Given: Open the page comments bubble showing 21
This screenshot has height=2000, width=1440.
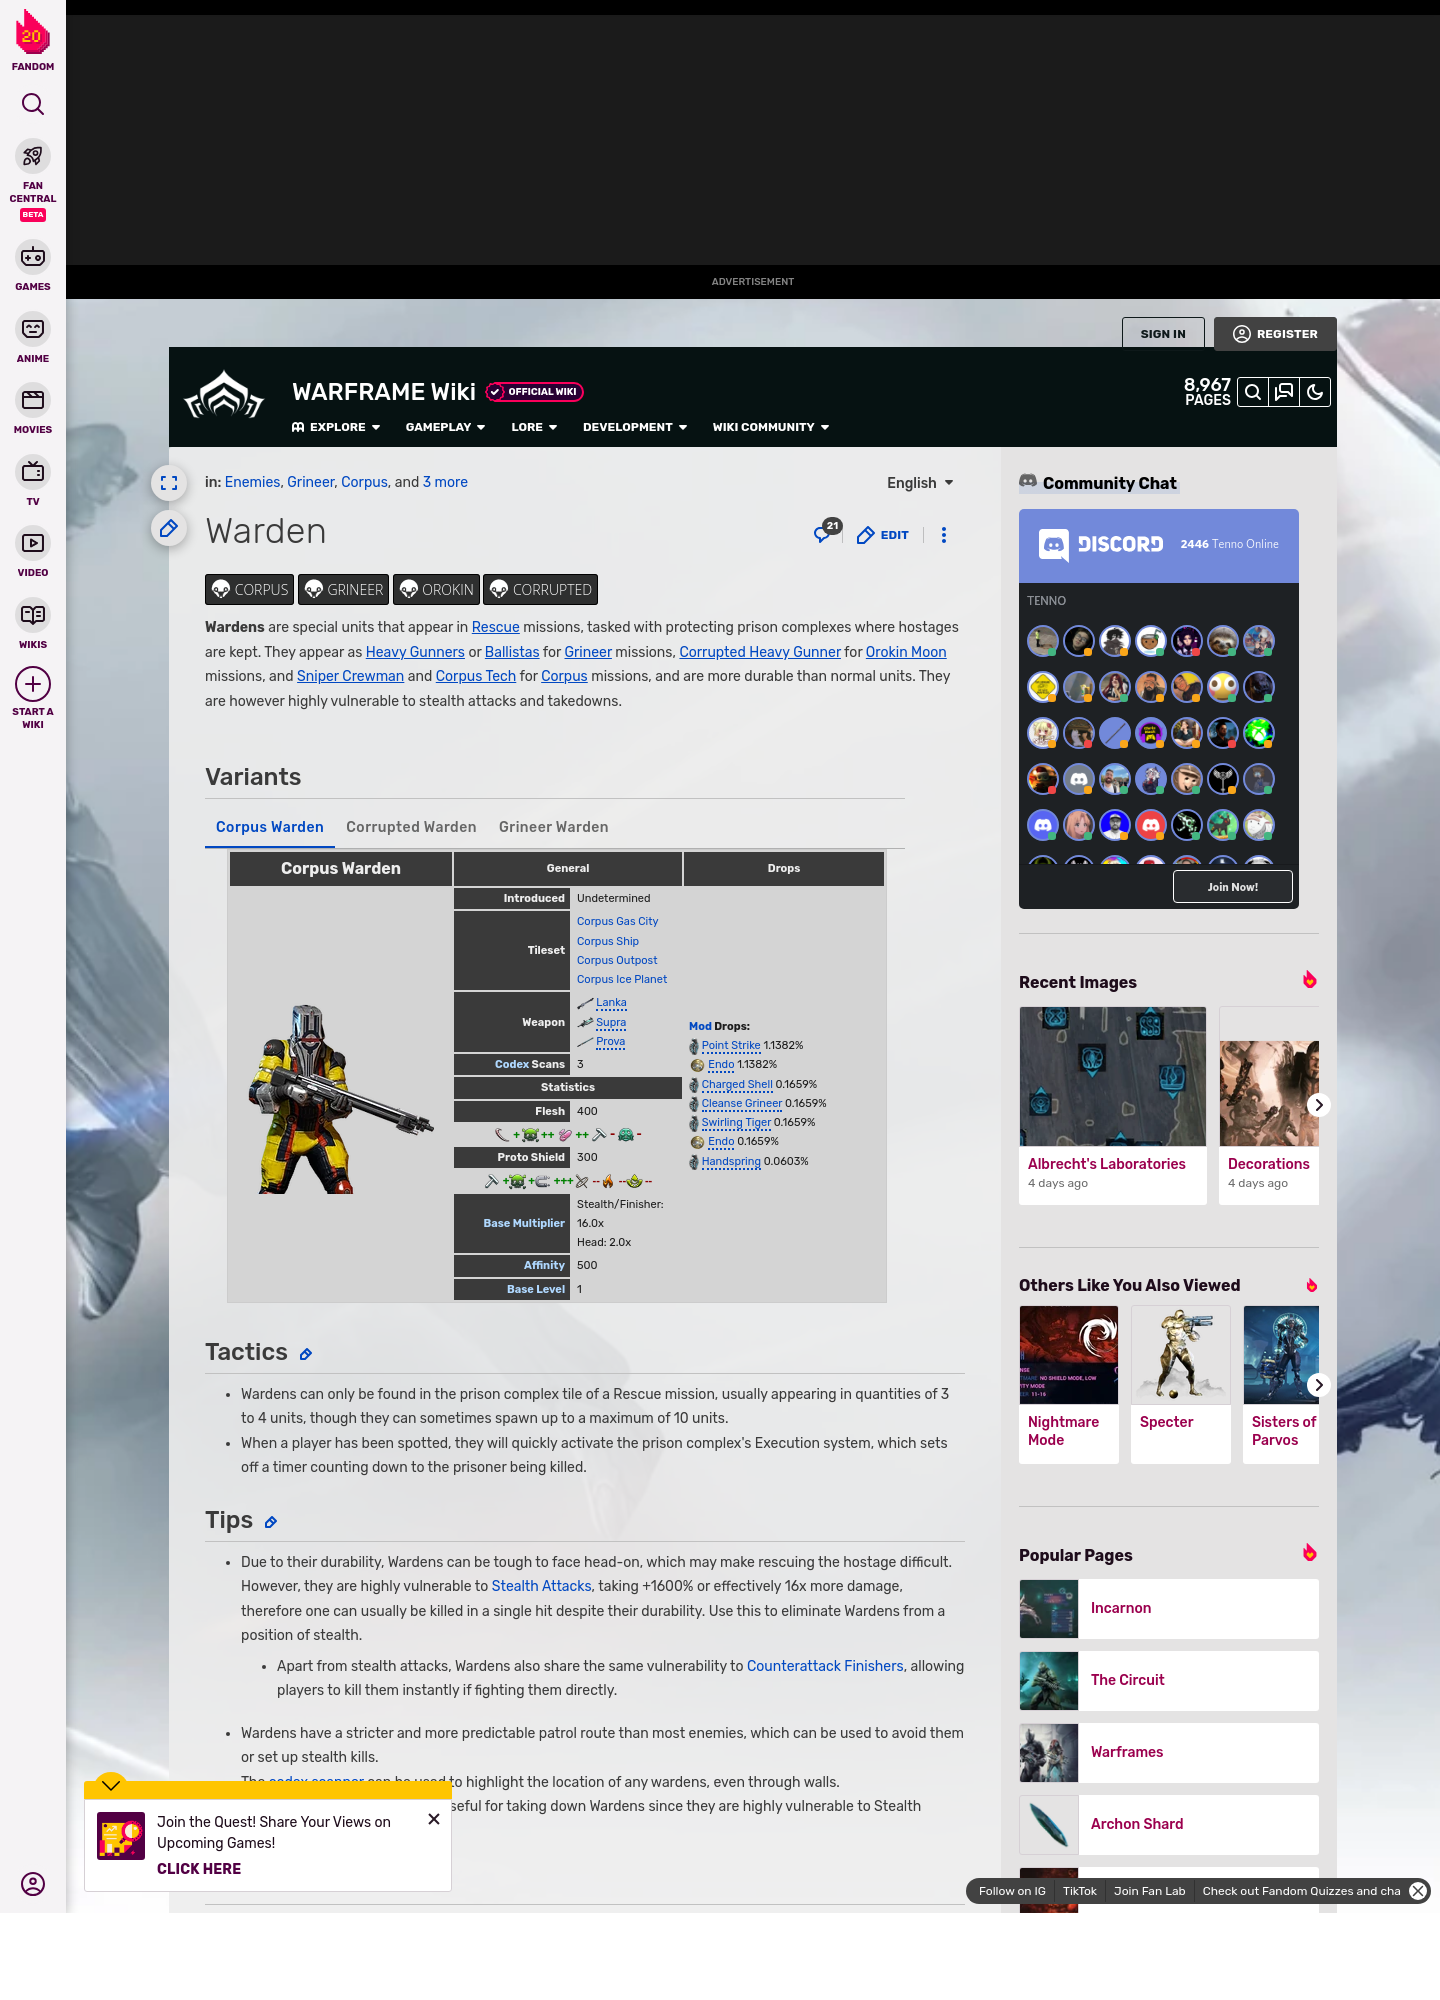Looking at the screenshot, I should 827,531.
